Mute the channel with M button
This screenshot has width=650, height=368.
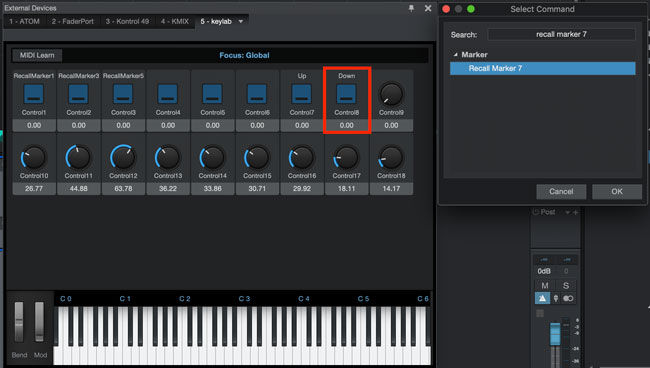[545, 286]
